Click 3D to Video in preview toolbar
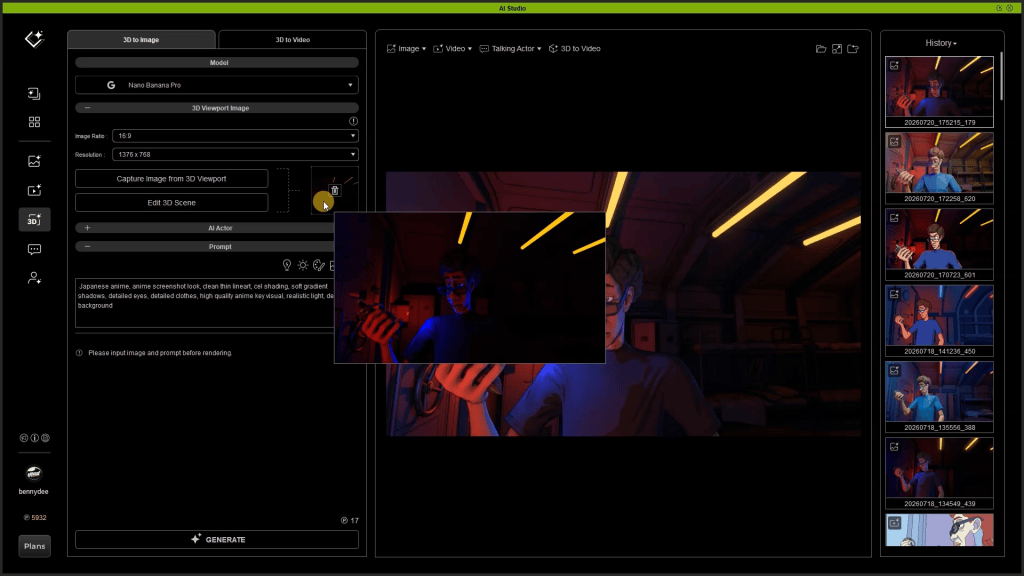The image size is (1024, 576). 575,49
